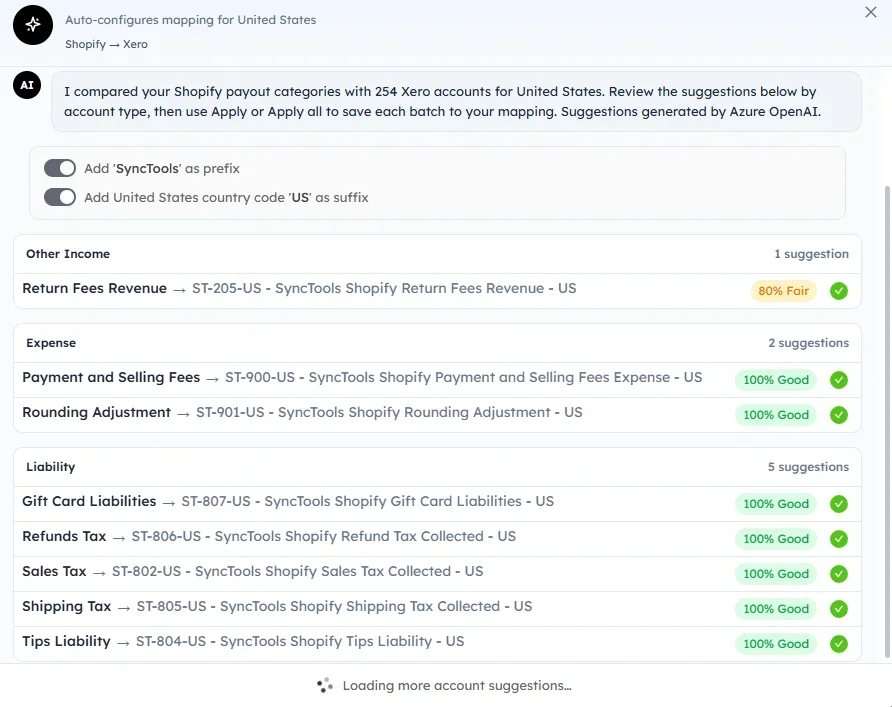Click '100% Good' badge on Gift Card Liabilities
Image resolution: width=892 pixels, height=707 pixels.
(x=776, y=503)
